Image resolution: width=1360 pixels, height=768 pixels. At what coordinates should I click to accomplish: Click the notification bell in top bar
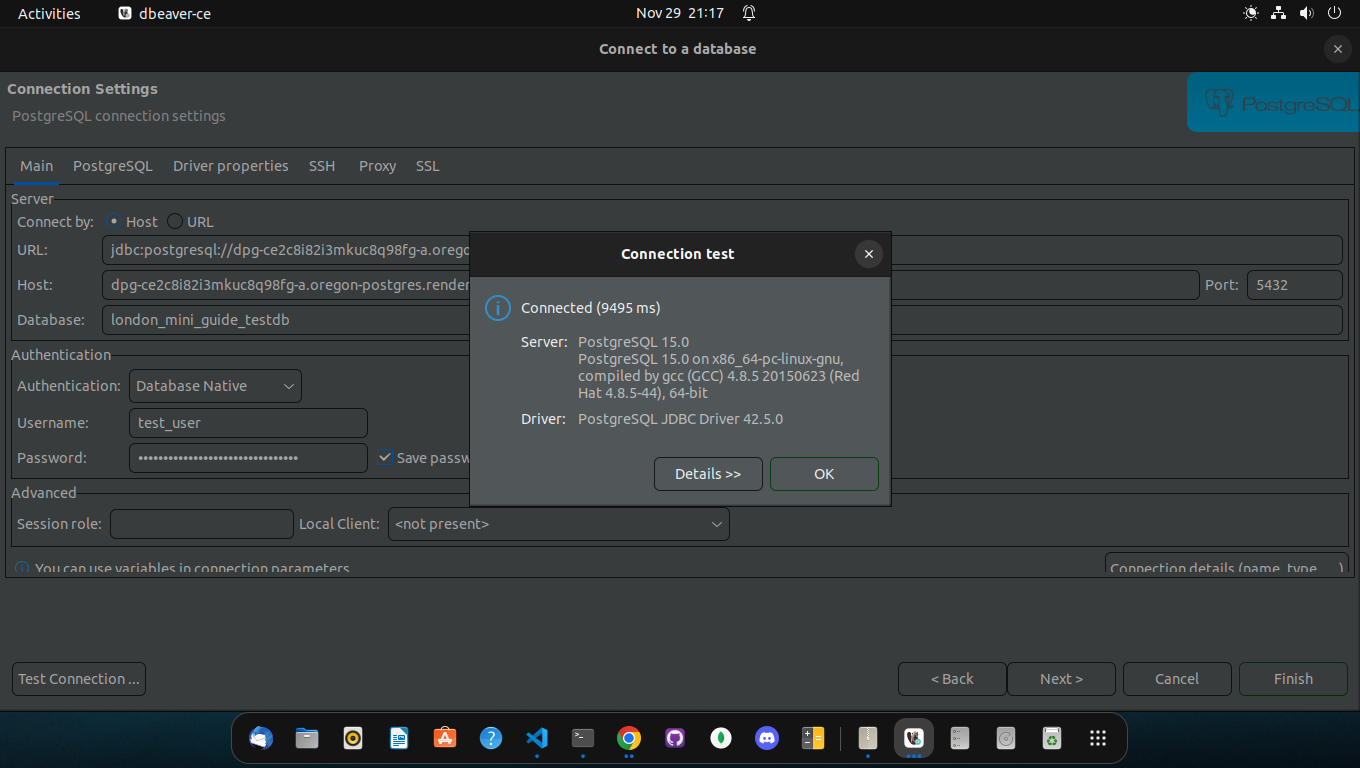(x=749, y=13)
